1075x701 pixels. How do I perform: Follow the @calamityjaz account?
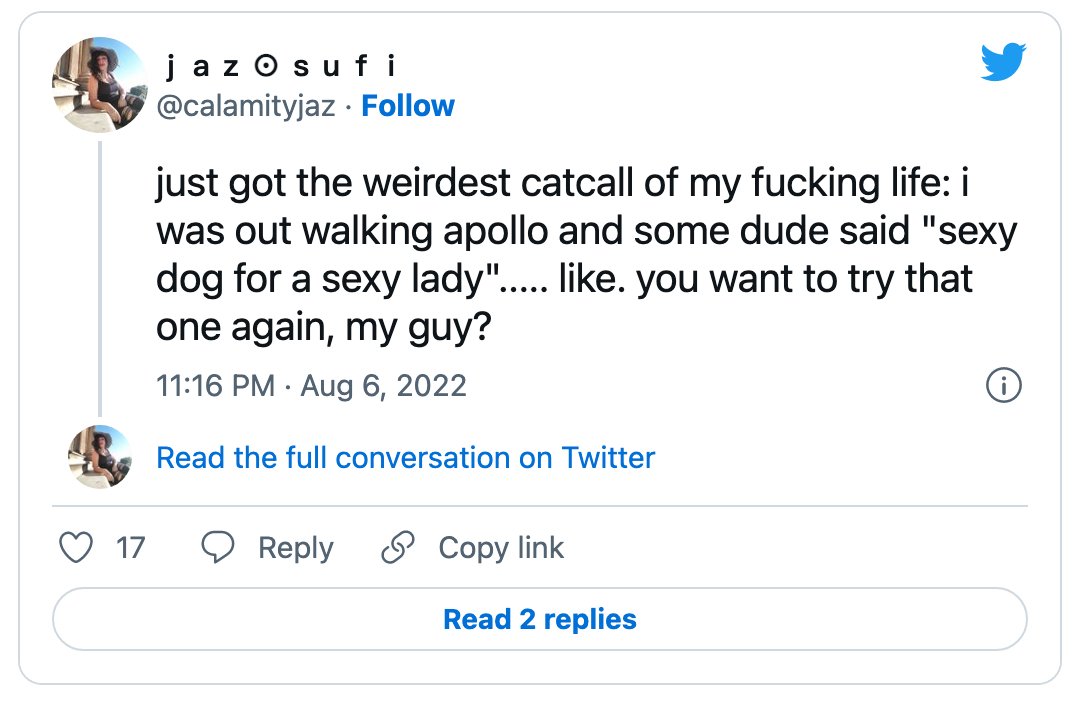[x=408, y=106]
